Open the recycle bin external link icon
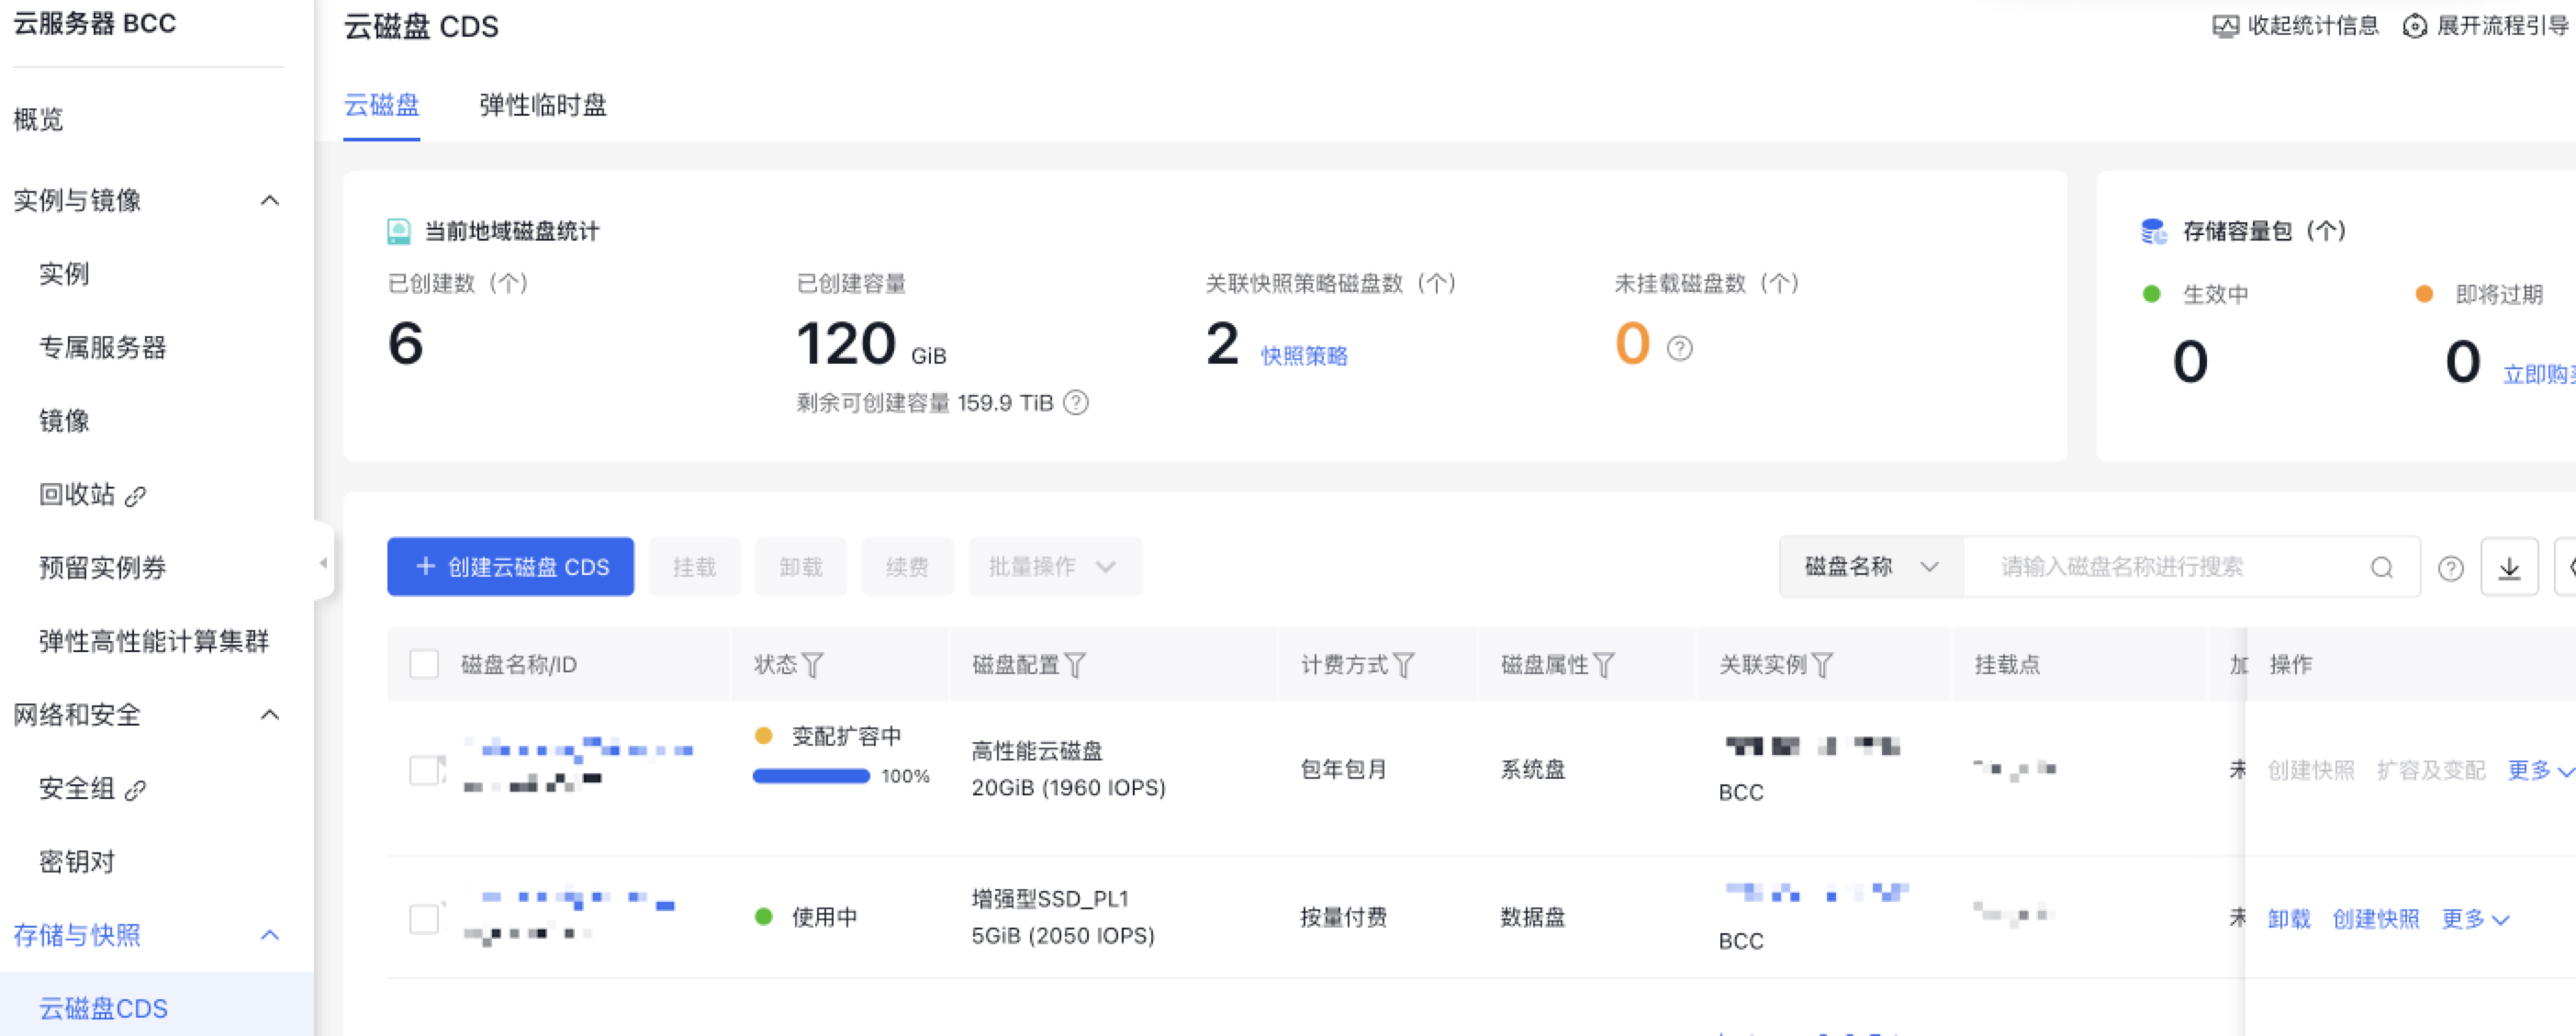 tap(135, 495)
